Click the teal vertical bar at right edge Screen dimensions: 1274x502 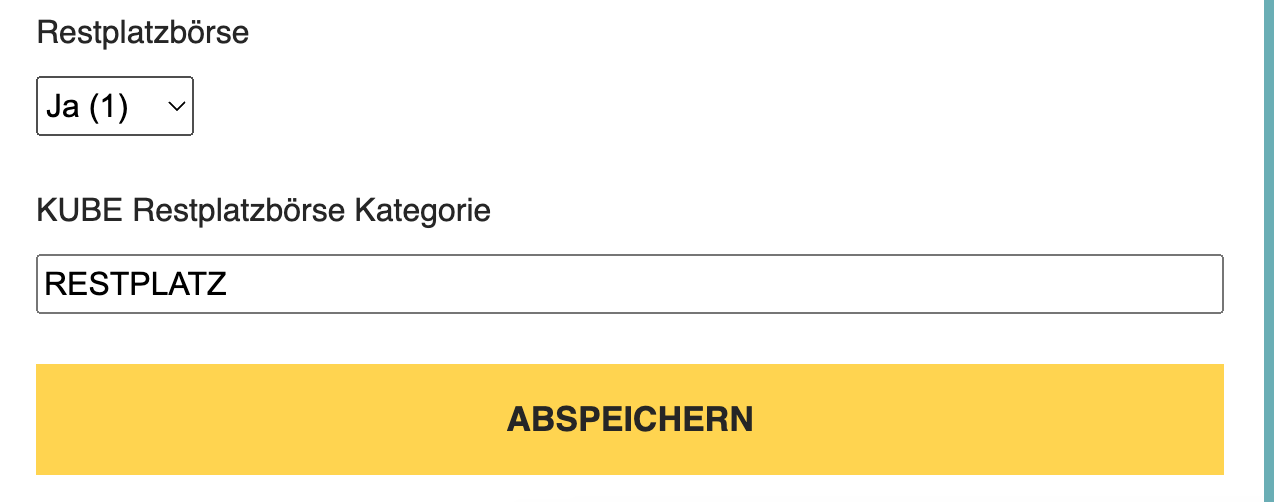click(x=1267, y=250)
